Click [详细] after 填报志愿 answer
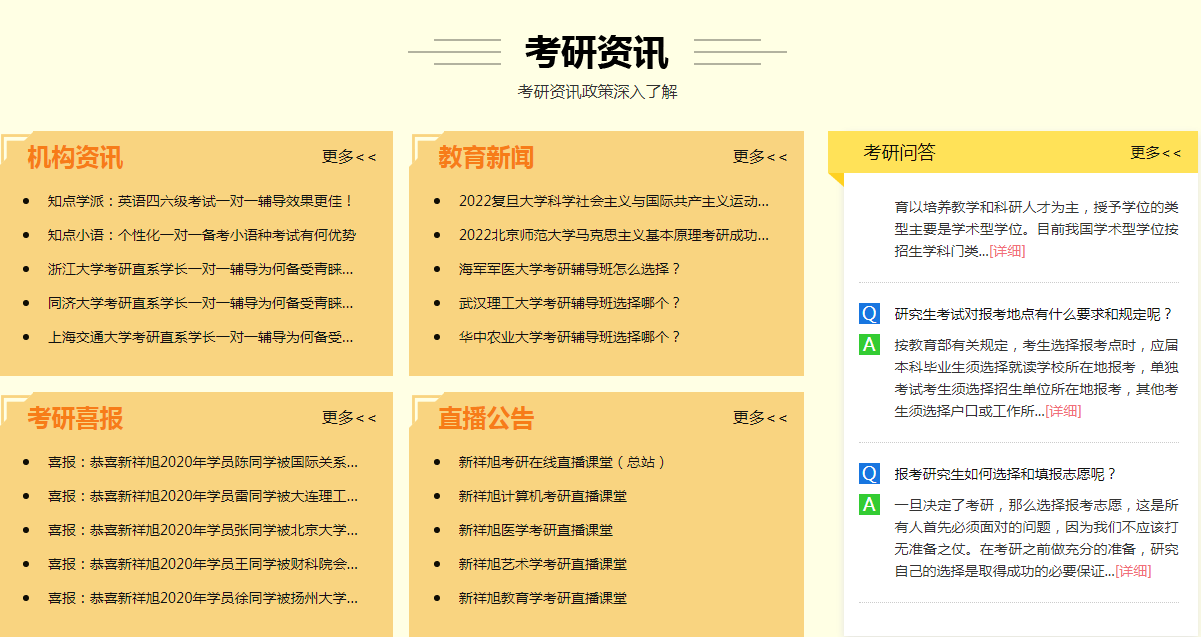 coord(1133,571)
